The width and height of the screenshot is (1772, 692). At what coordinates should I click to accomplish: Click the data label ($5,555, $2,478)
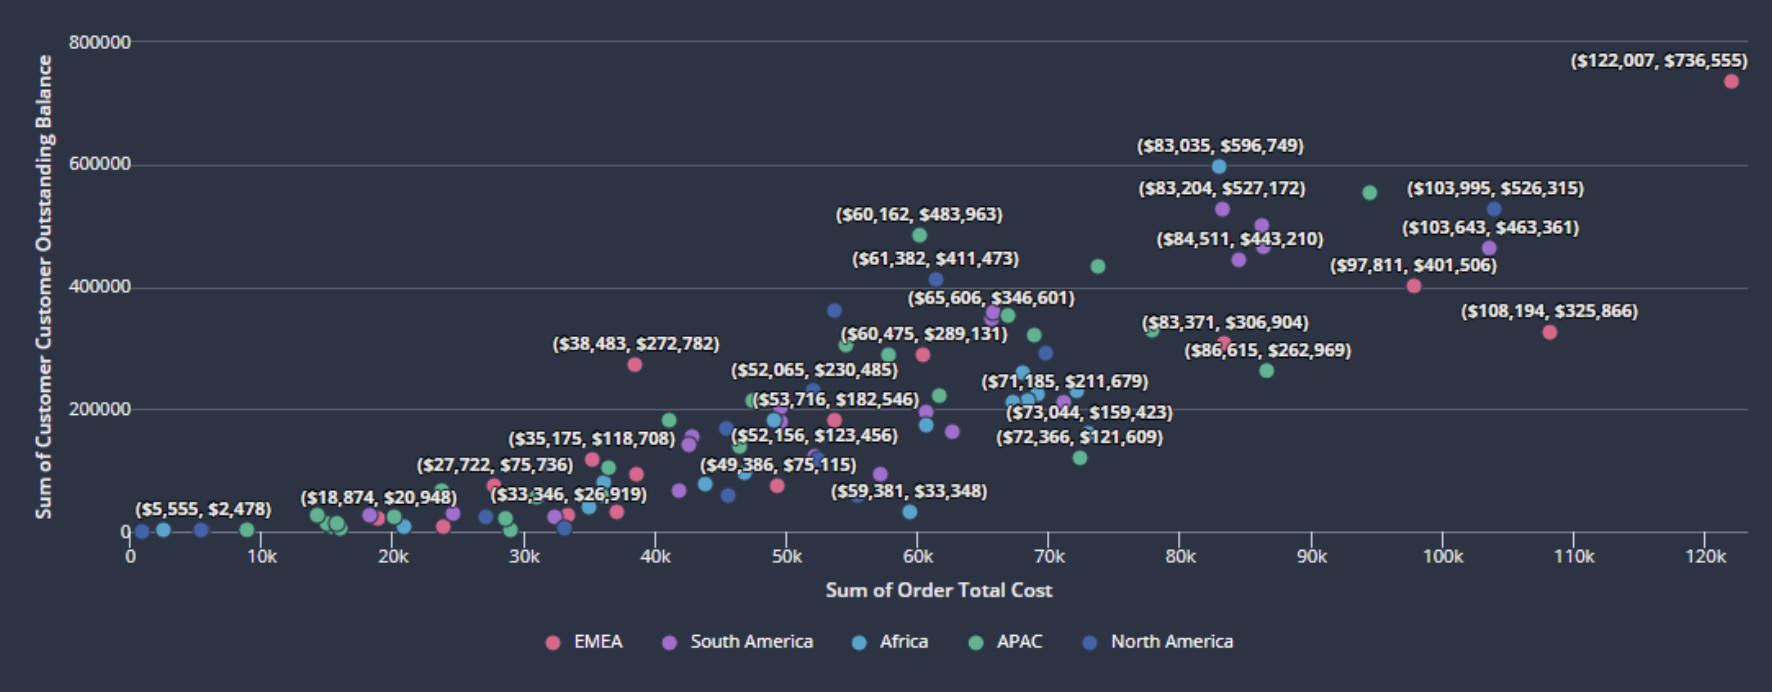pyautogui.click(x=203, y=509)
